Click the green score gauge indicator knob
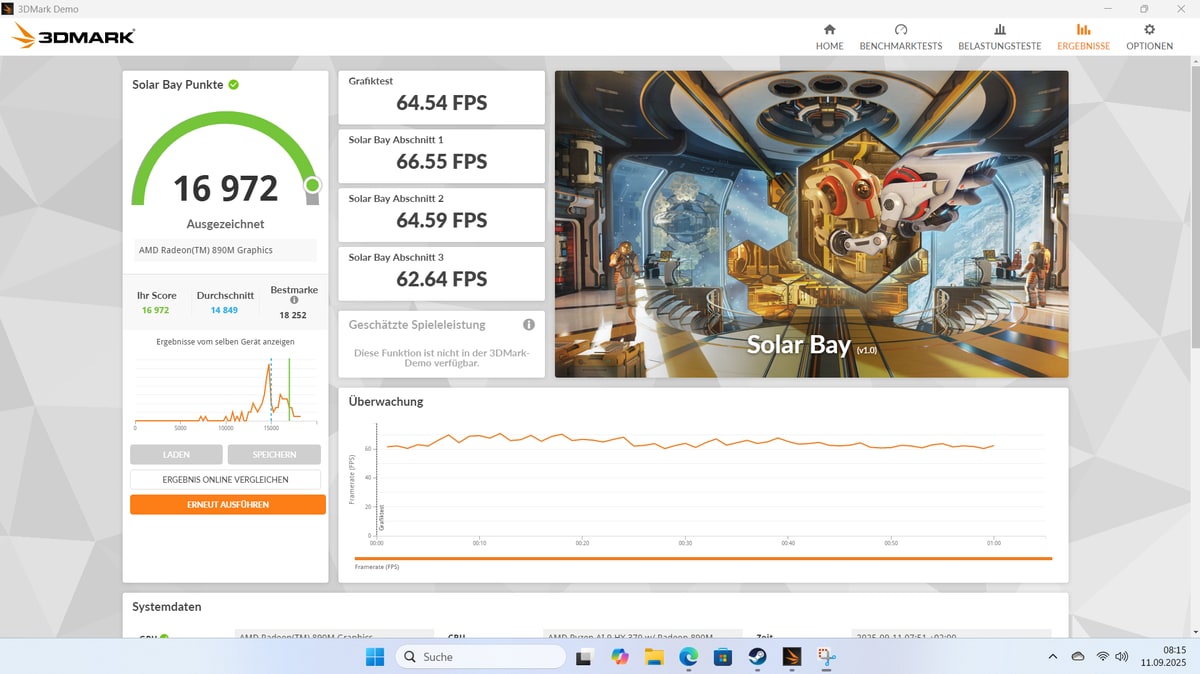Screen dimensions: 1200x674 tap(312, 185)
